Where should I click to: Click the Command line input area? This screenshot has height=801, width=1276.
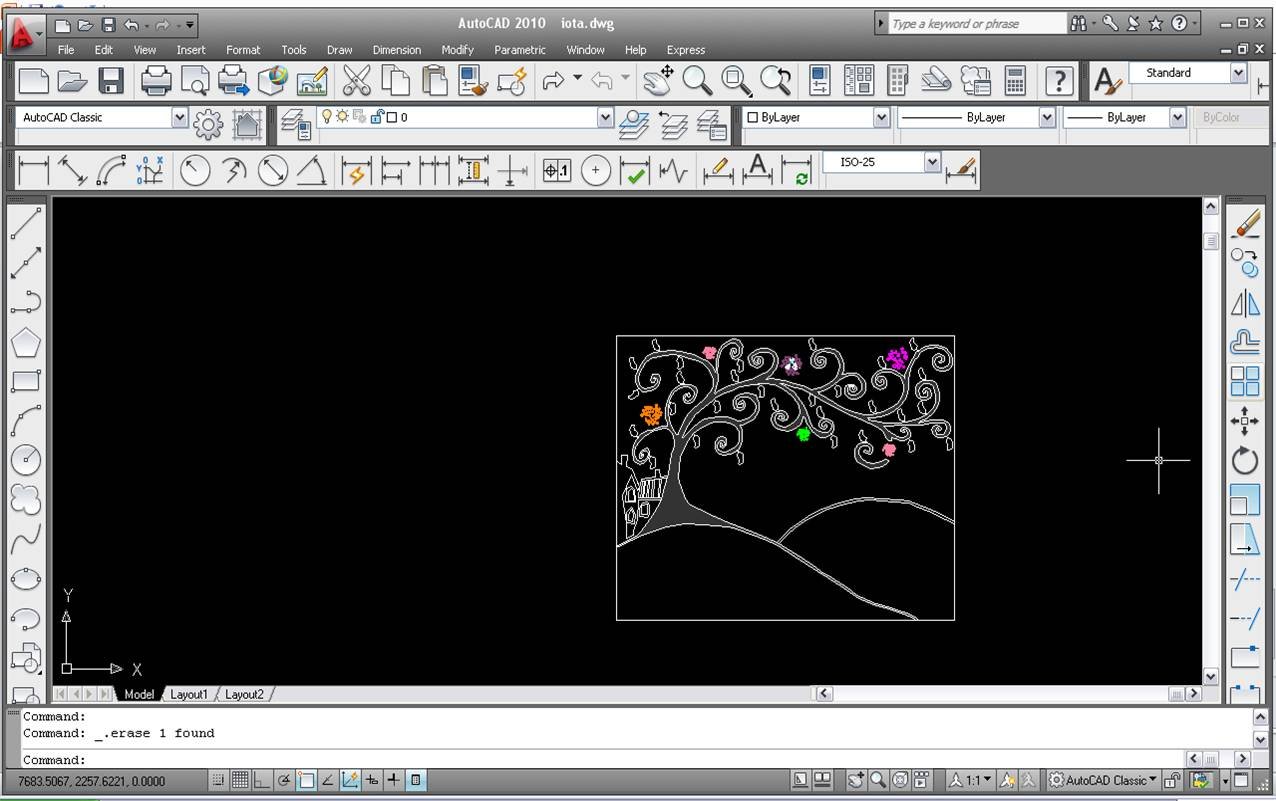[x=600, y=760]
